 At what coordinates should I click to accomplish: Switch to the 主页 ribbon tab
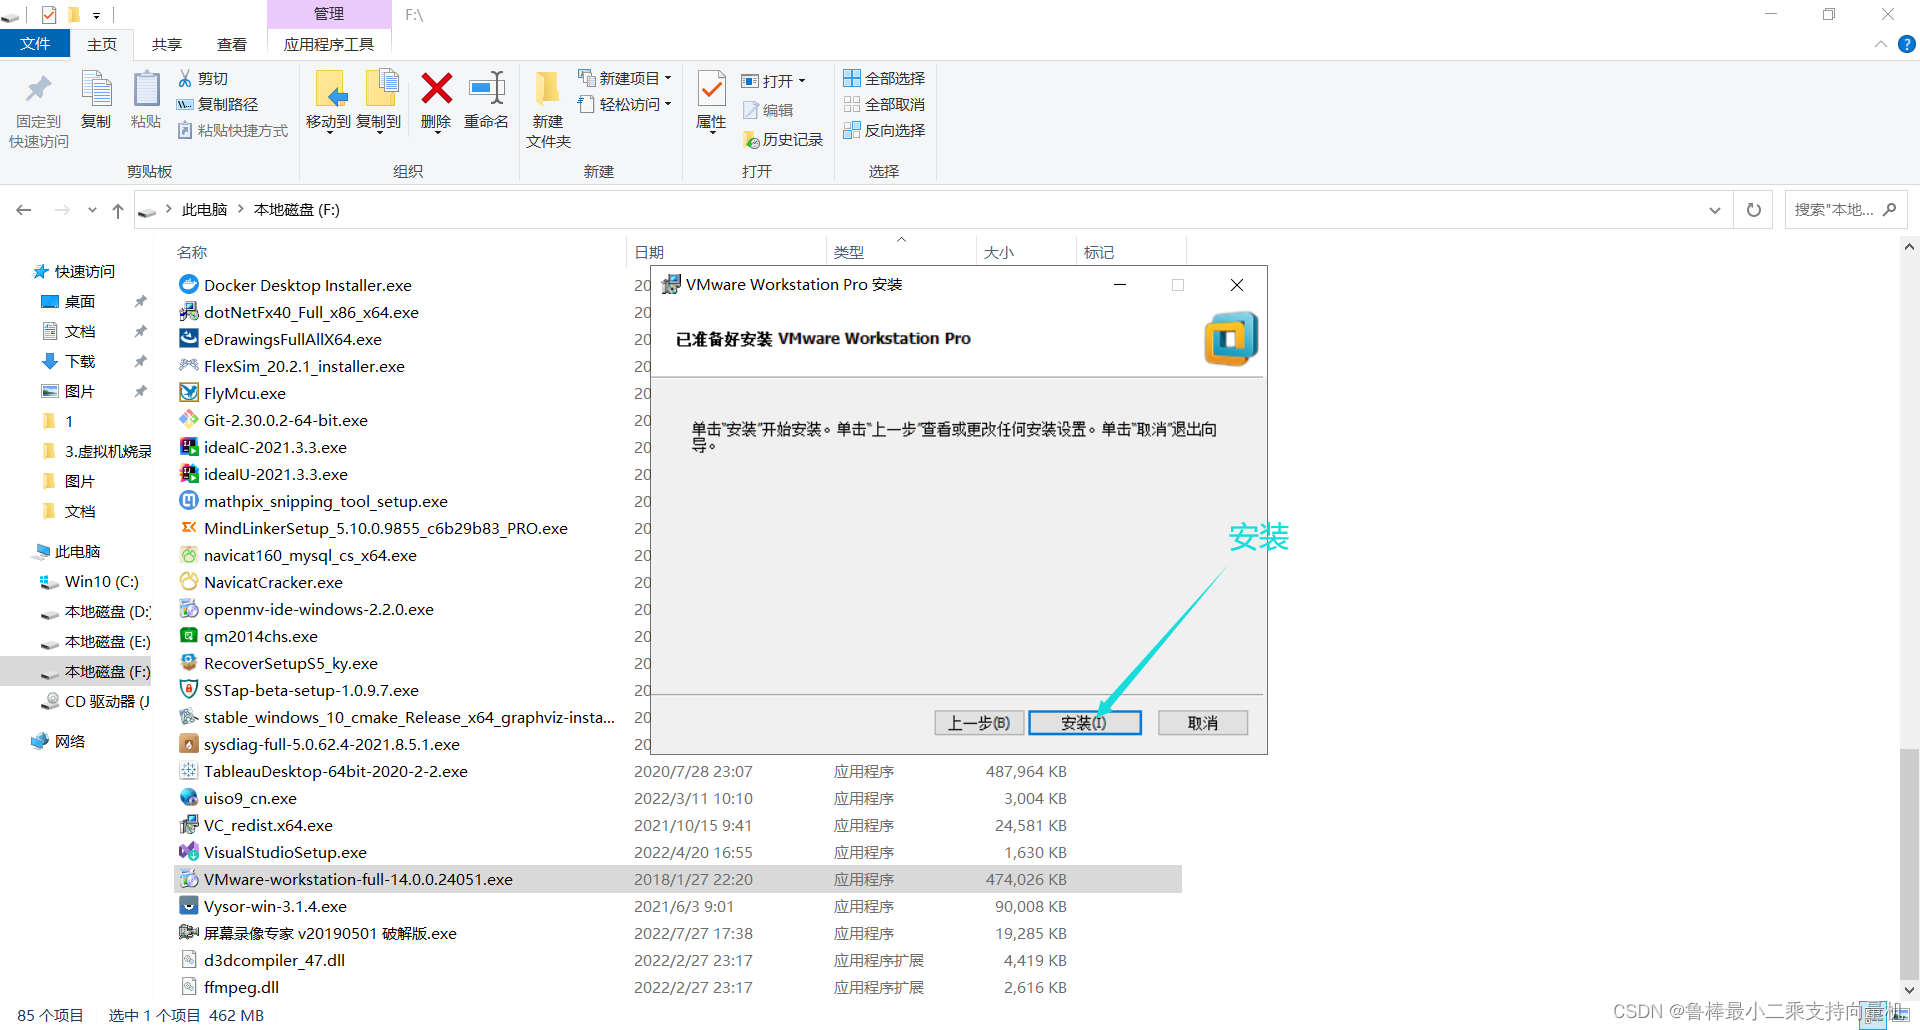[x=102, y=44]
